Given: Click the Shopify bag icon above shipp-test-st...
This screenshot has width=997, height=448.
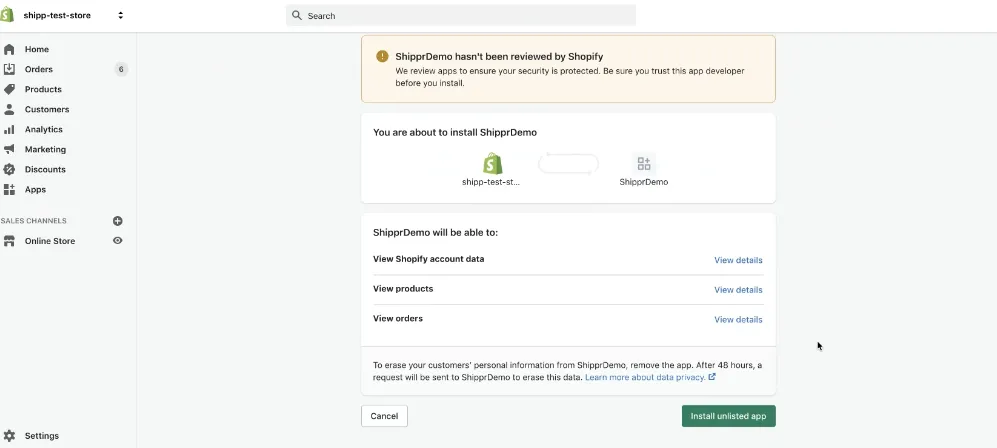Looking at the screenshot, I should click(492, 163).
